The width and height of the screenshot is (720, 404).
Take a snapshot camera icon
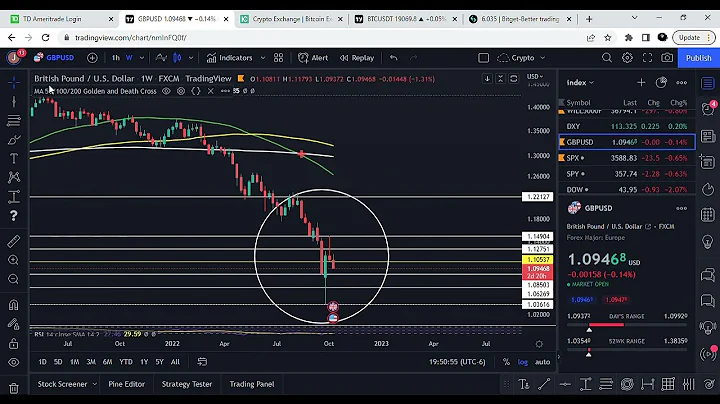click(667, 58)
